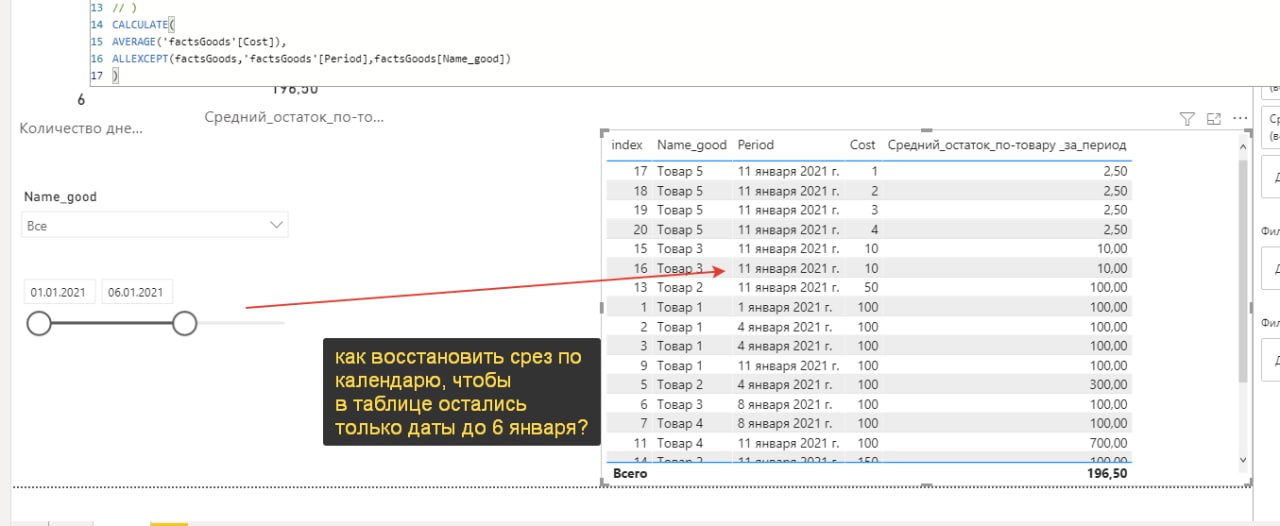This screenshot has height=526, width=1280.
Task: Select table row with index 15
Action: click(x=869, y=248)
